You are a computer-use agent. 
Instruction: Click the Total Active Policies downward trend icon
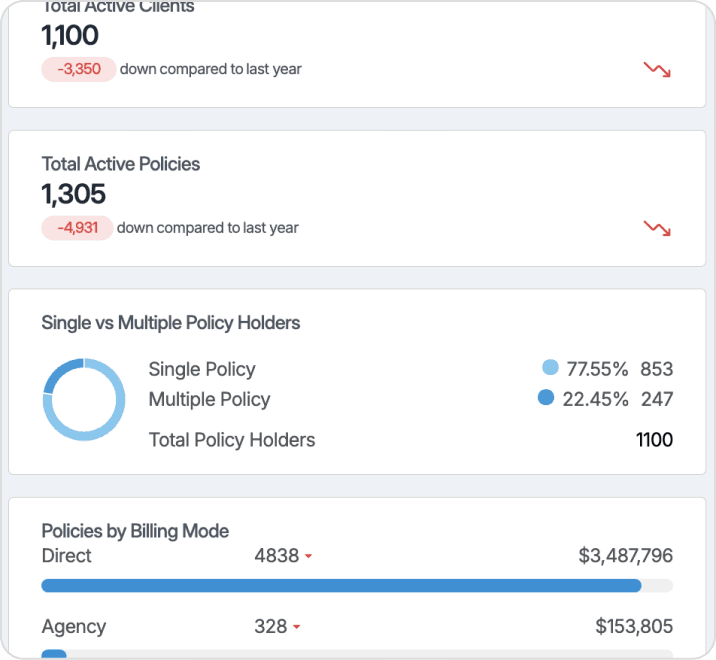657,228
